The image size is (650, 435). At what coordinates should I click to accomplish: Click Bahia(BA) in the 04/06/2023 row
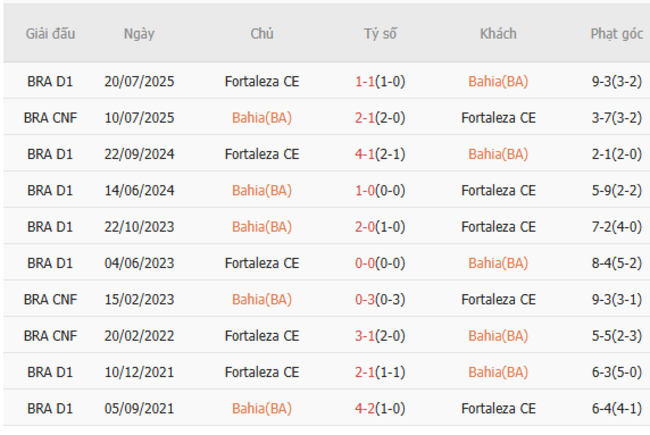(498, 263)
